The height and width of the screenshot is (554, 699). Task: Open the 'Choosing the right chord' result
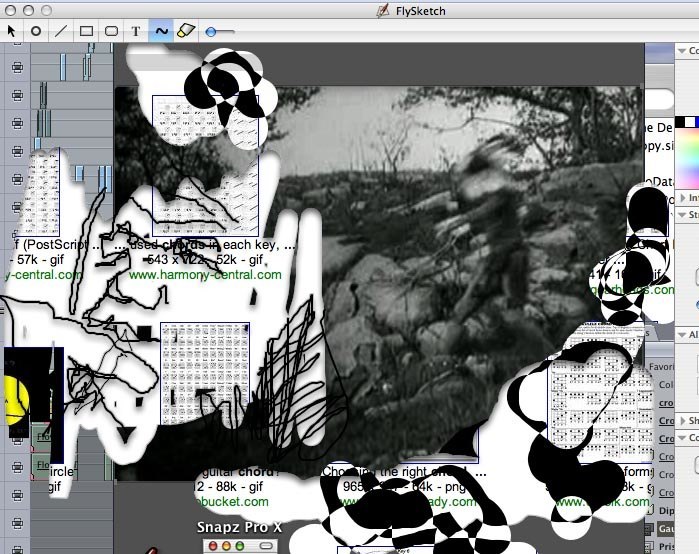pos(404,472)
